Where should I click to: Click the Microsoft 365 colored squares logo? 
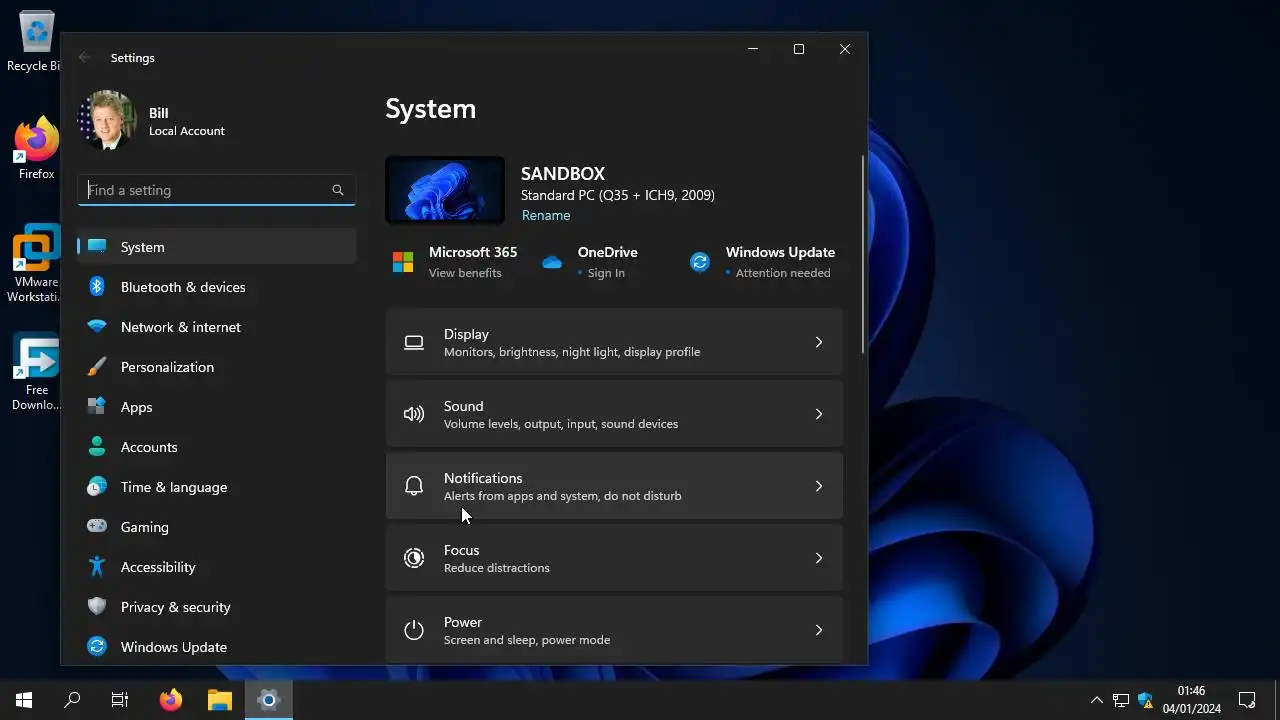point(403,262)
